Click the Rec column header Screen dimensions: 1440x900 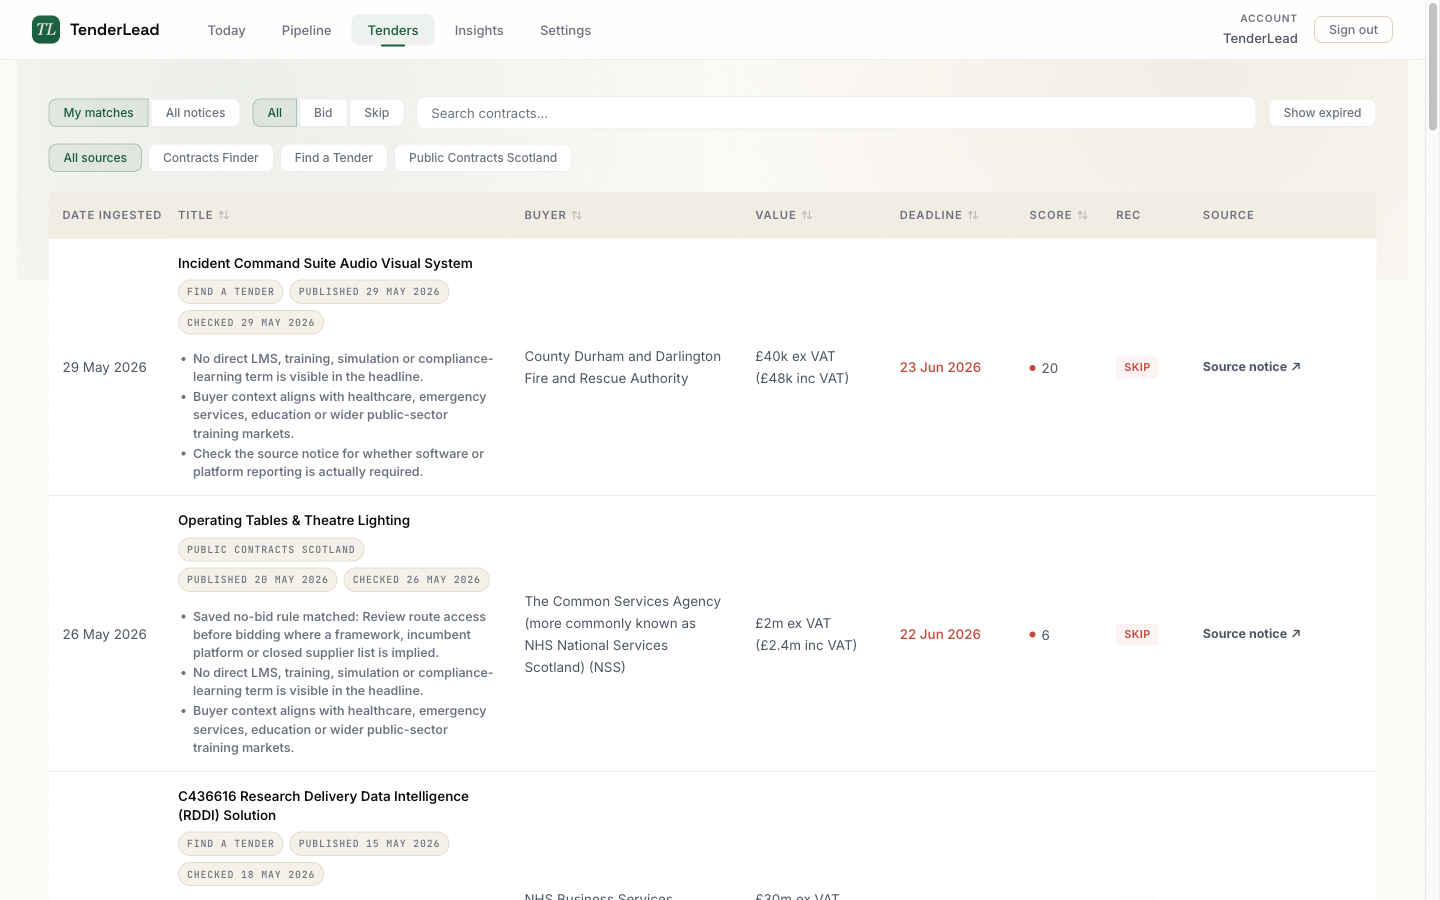pos(1128,215)
